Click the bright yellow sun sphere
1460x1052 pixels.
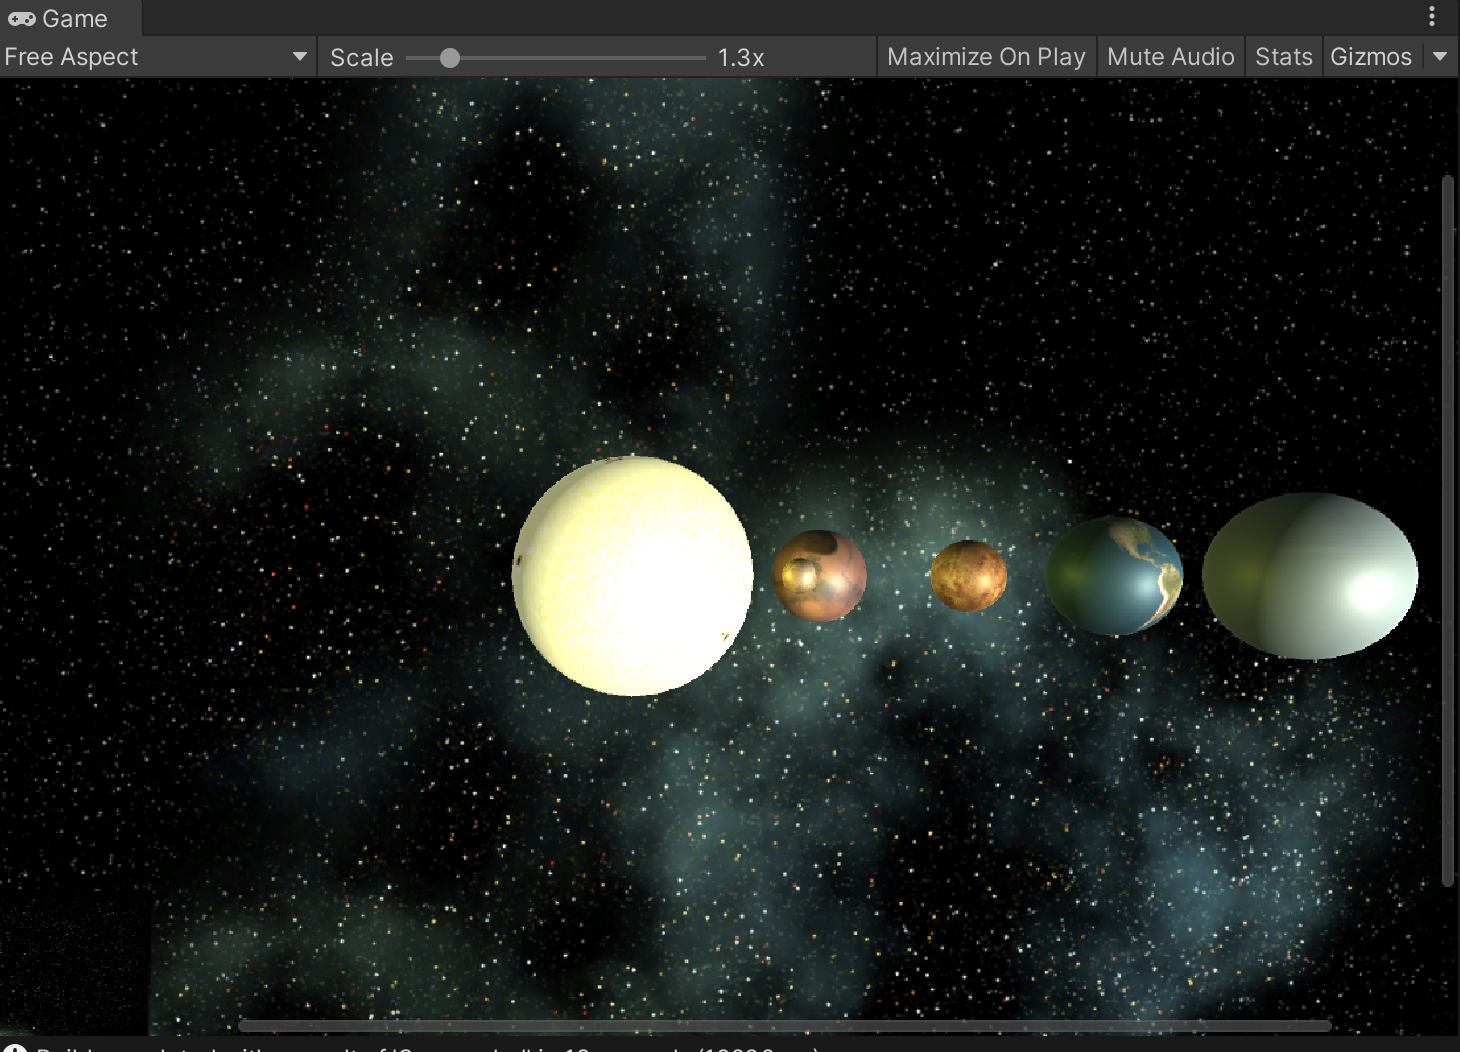click(x=632, y=576)
